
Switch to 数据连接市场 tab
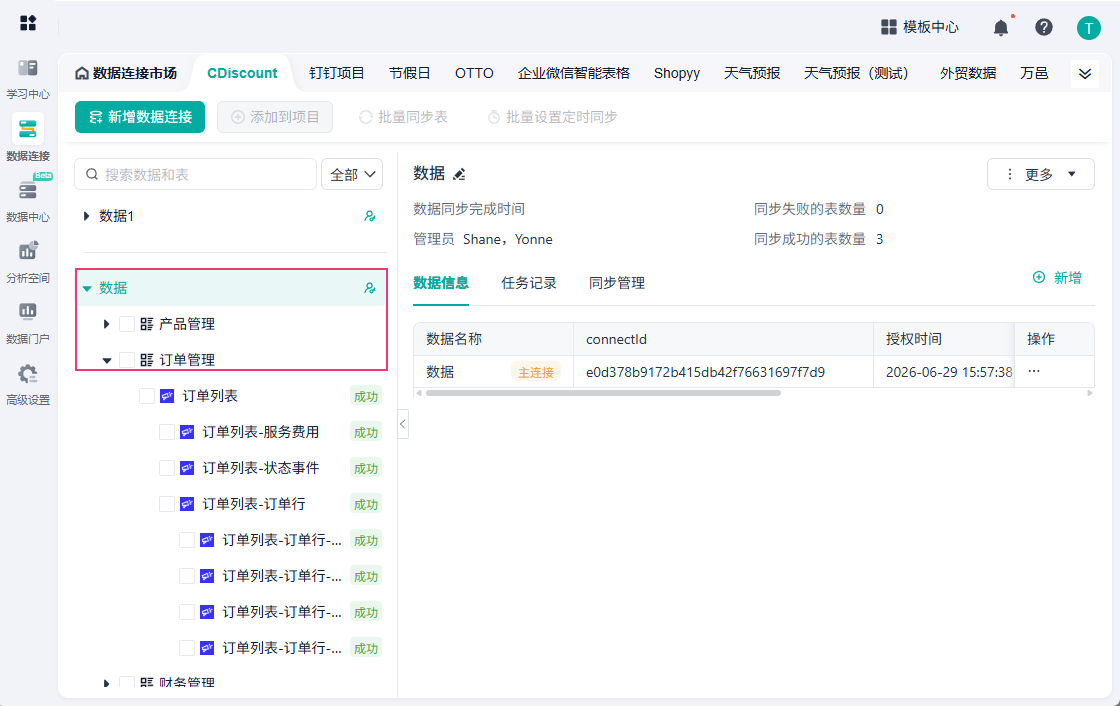coord(126,73)
